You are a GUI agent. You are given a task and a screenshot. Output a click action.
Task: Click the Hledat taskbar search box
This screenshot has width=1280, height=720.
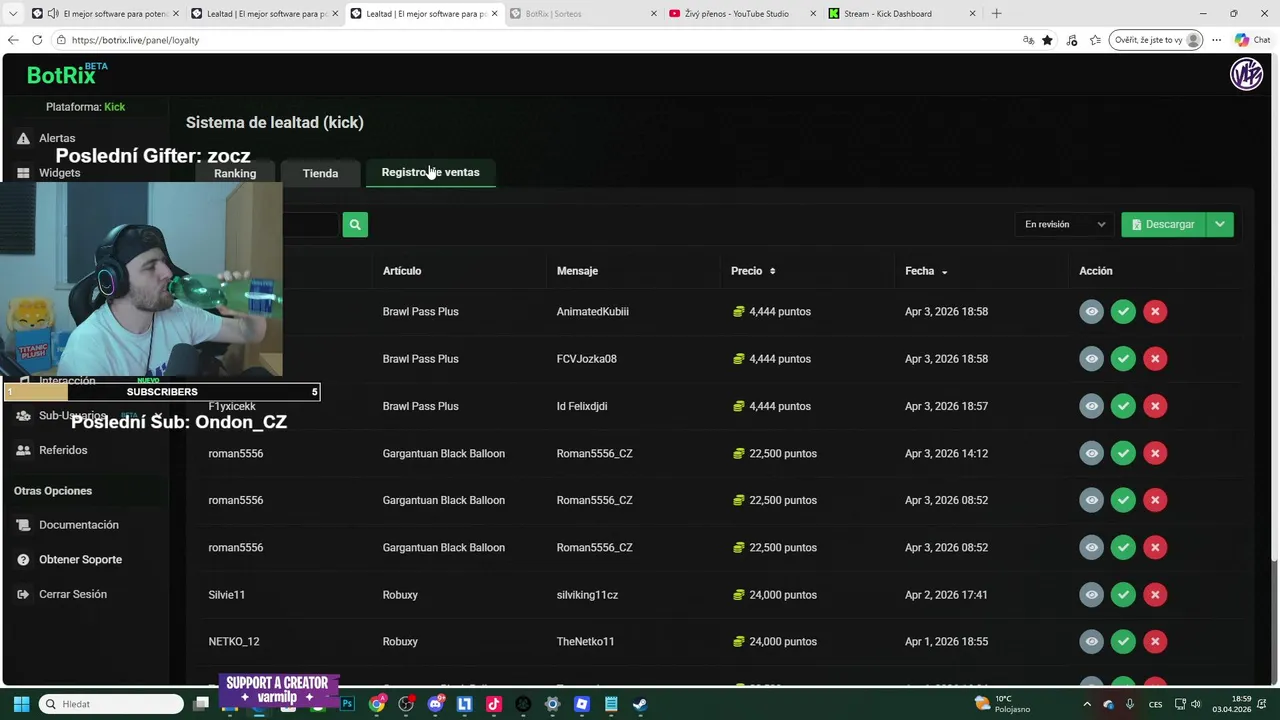(x=112, y=704)
